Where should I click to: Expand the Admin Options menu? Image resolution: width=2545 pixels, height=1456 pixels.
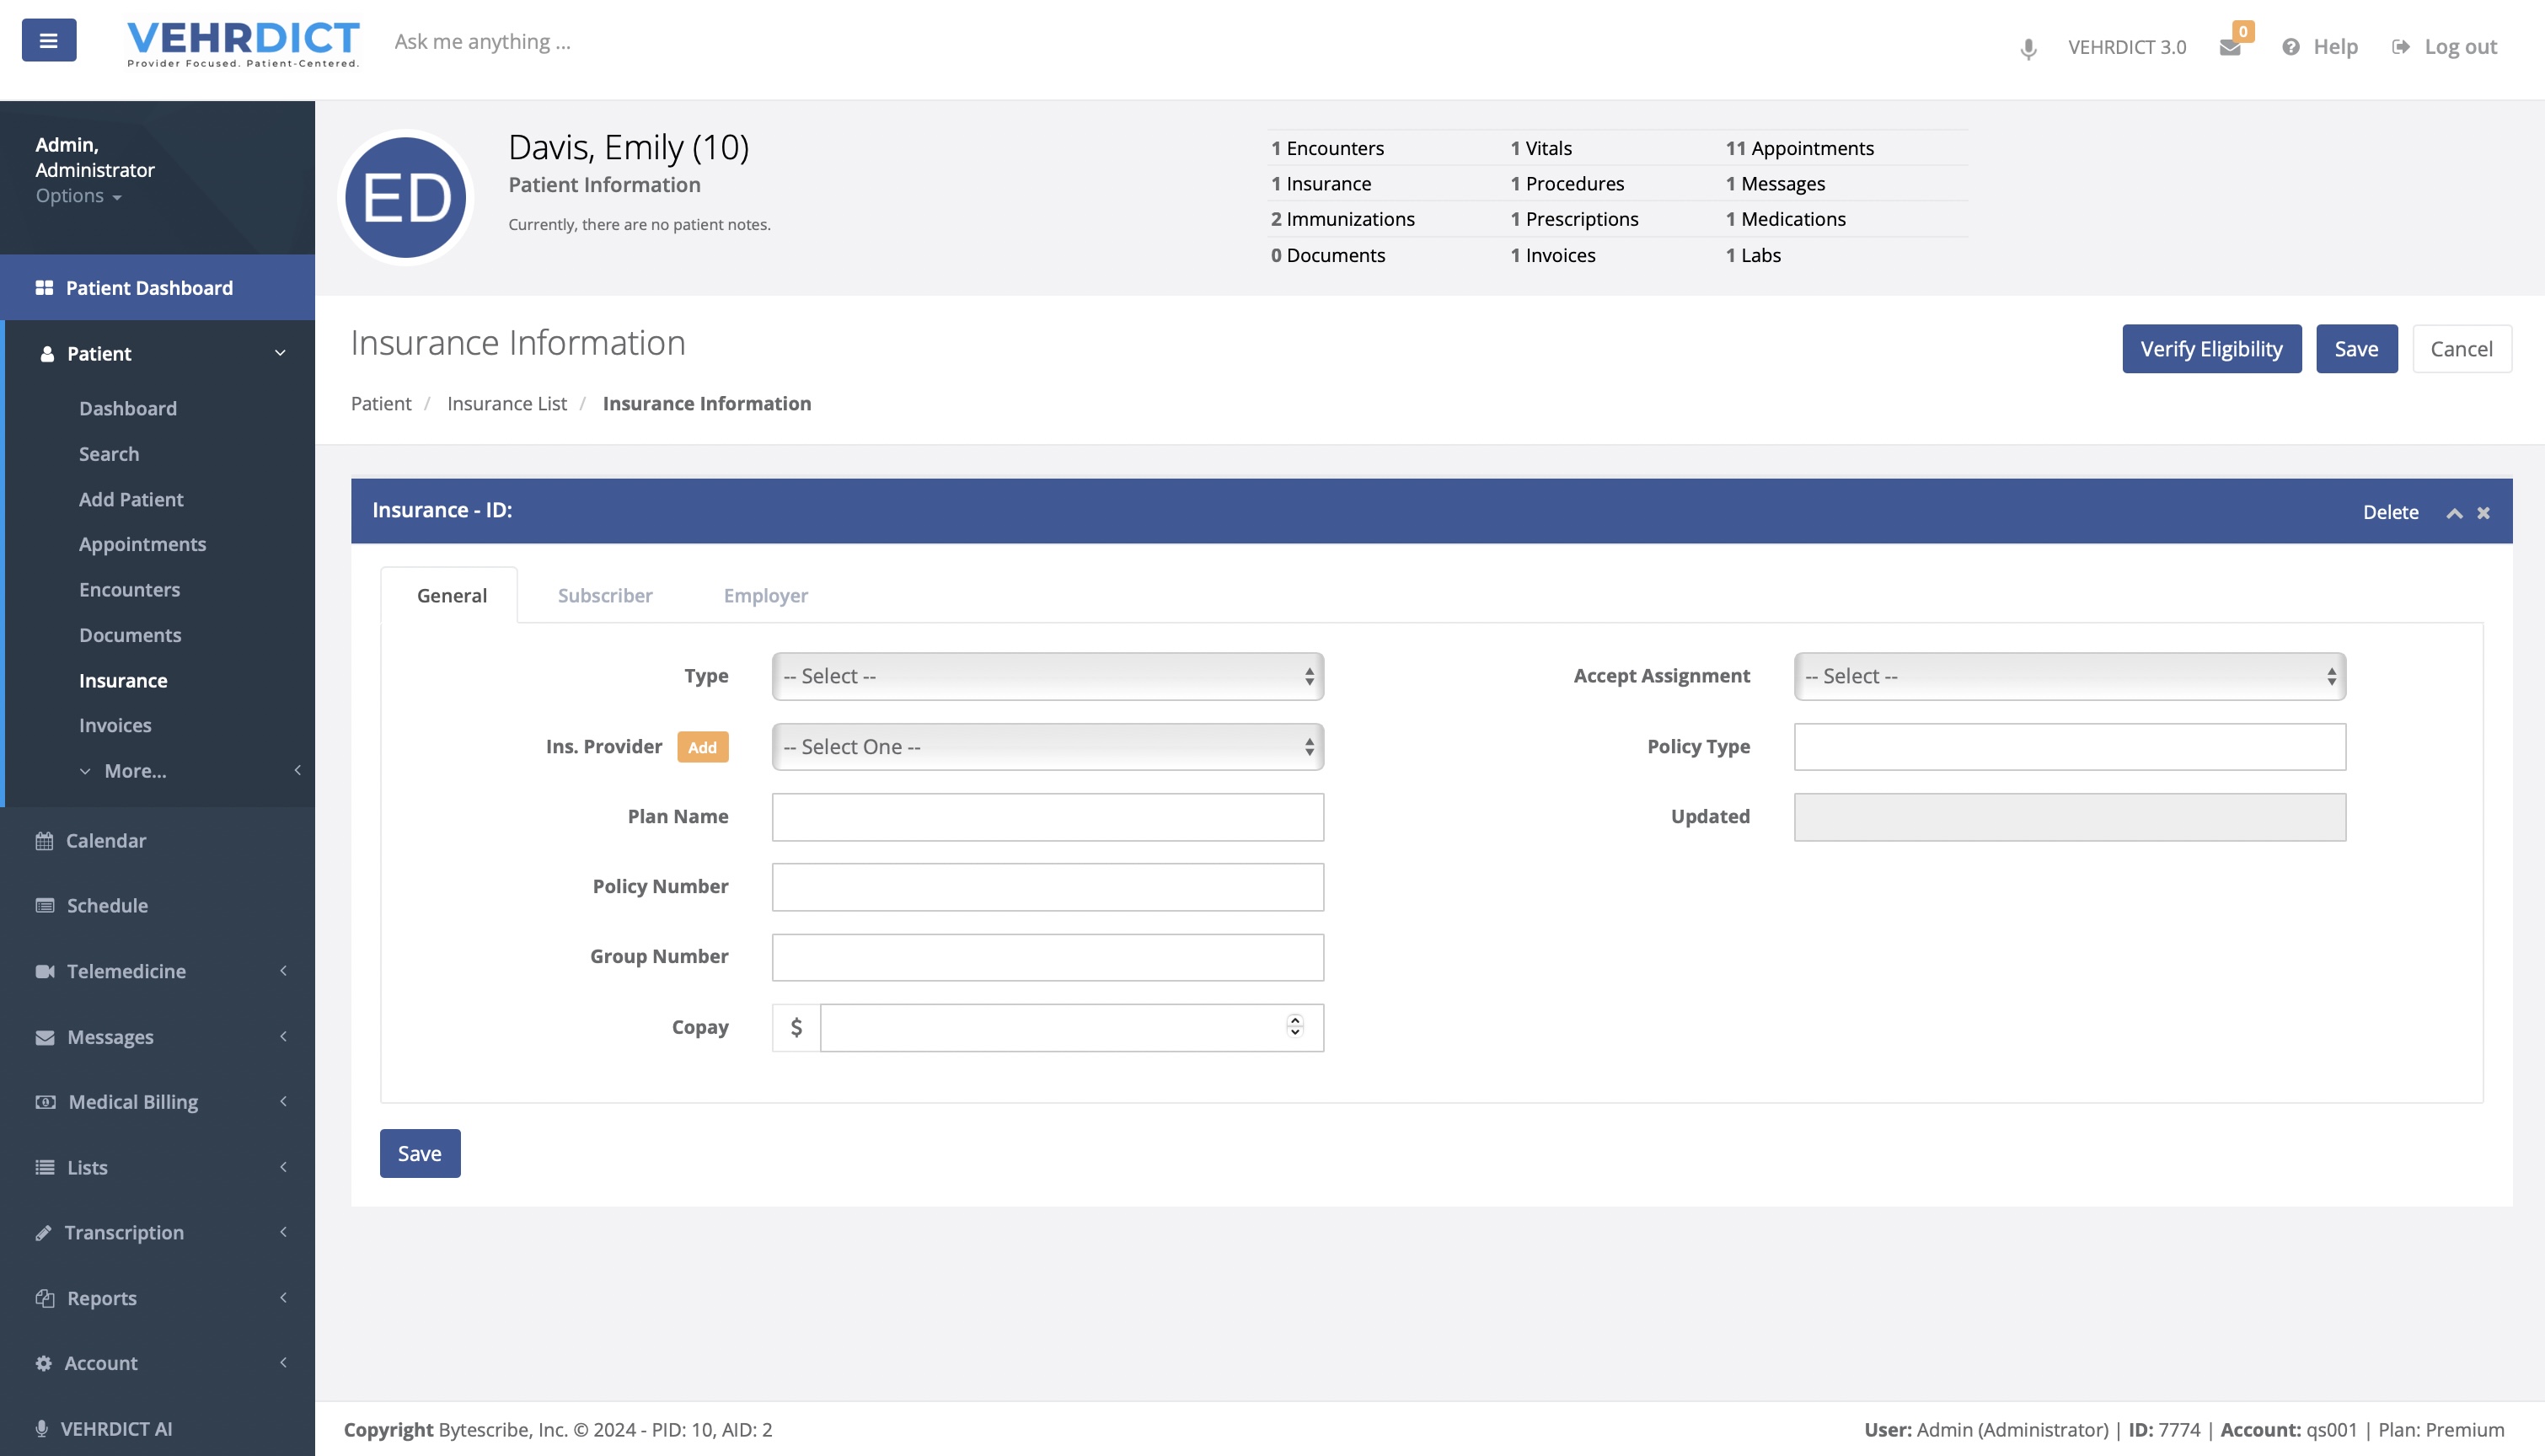78,196
